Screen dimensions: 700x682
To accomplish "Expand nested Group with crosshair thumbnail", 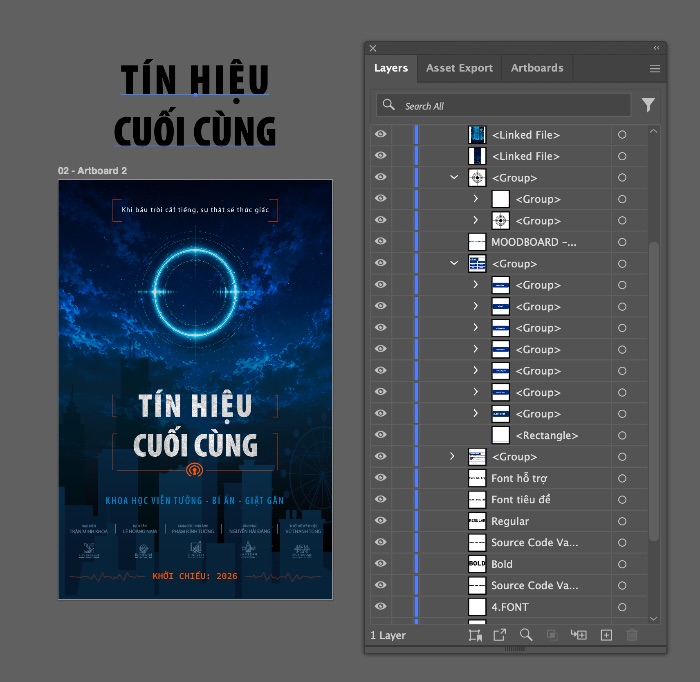I will click(x=475, y=220).
